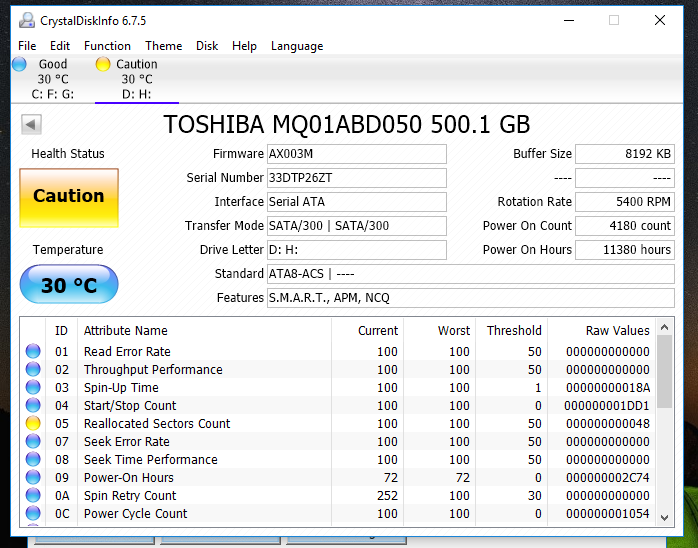Screen dimensions: 698x548
Task: Click the Drive Letter field D: H:
Action: [357, 250]
